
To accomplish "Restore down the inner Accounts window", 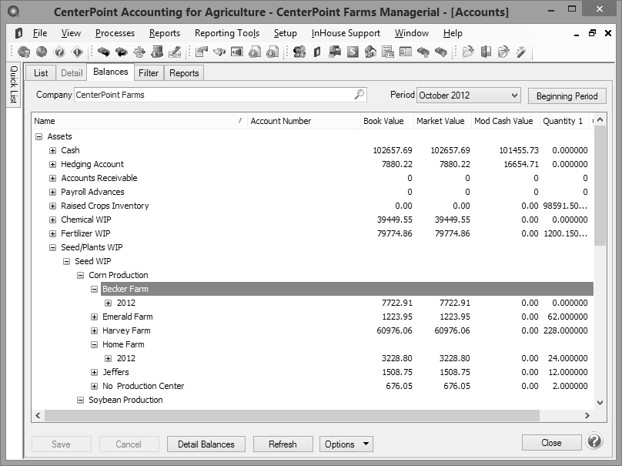I will [x=592, y=33].
